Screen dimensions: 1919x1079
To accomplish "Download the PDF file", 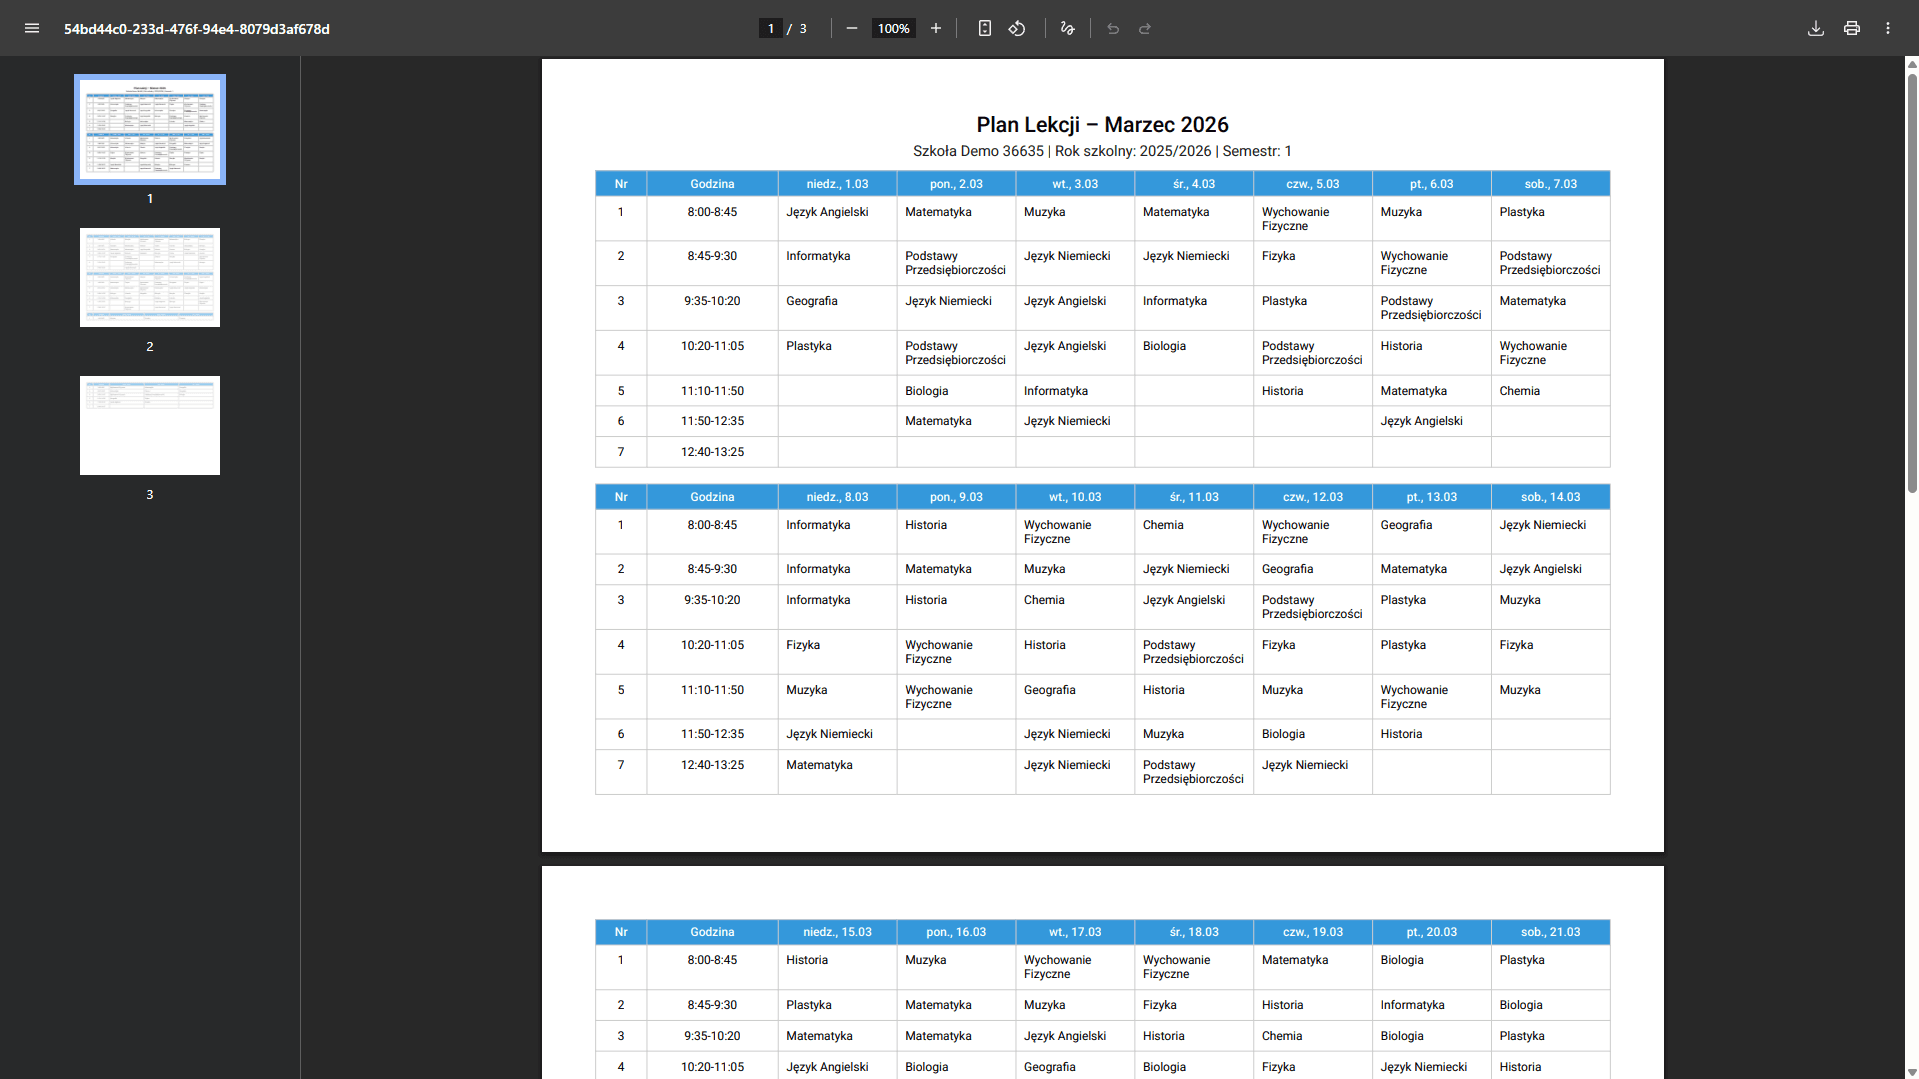I will pos(1816,28).
